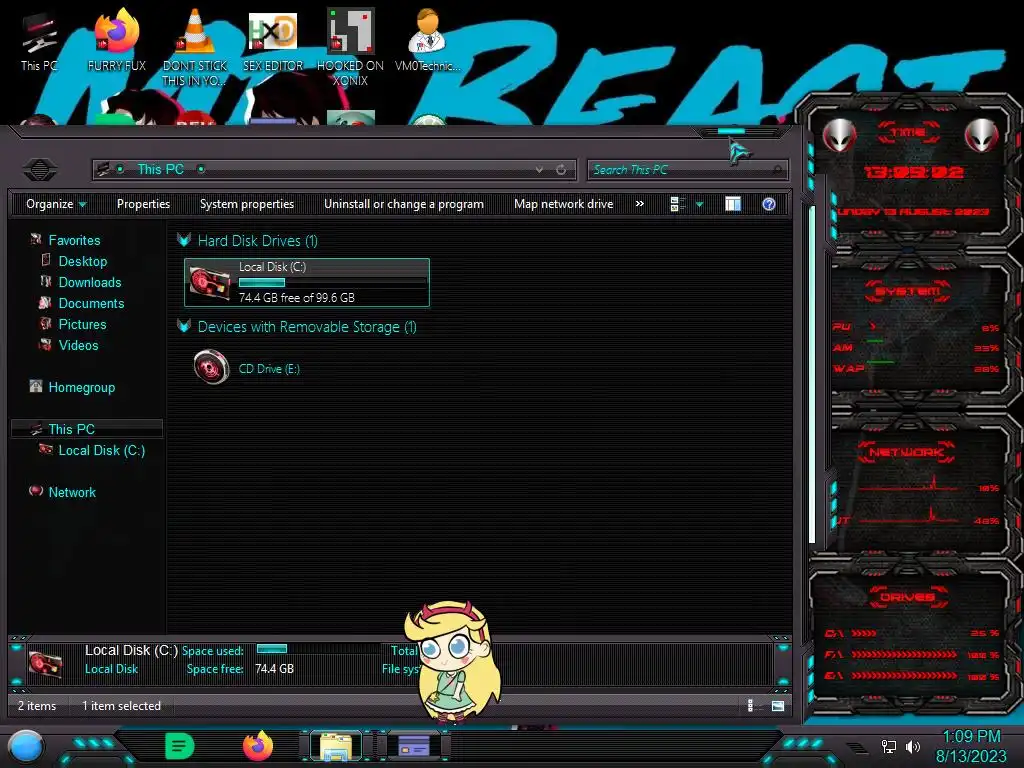Click the right alien head on TIME widget
The width and height of the screenshot is (1024, 768).
[x=982, y=135]
